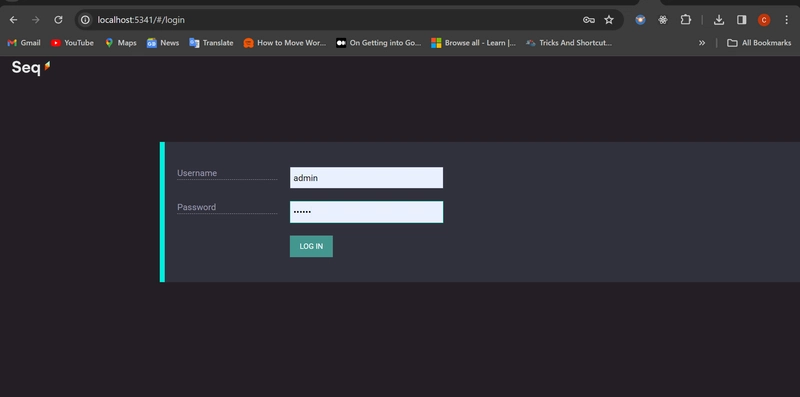
Task: Open the blue circular extension icon
Action: [640, 20]
